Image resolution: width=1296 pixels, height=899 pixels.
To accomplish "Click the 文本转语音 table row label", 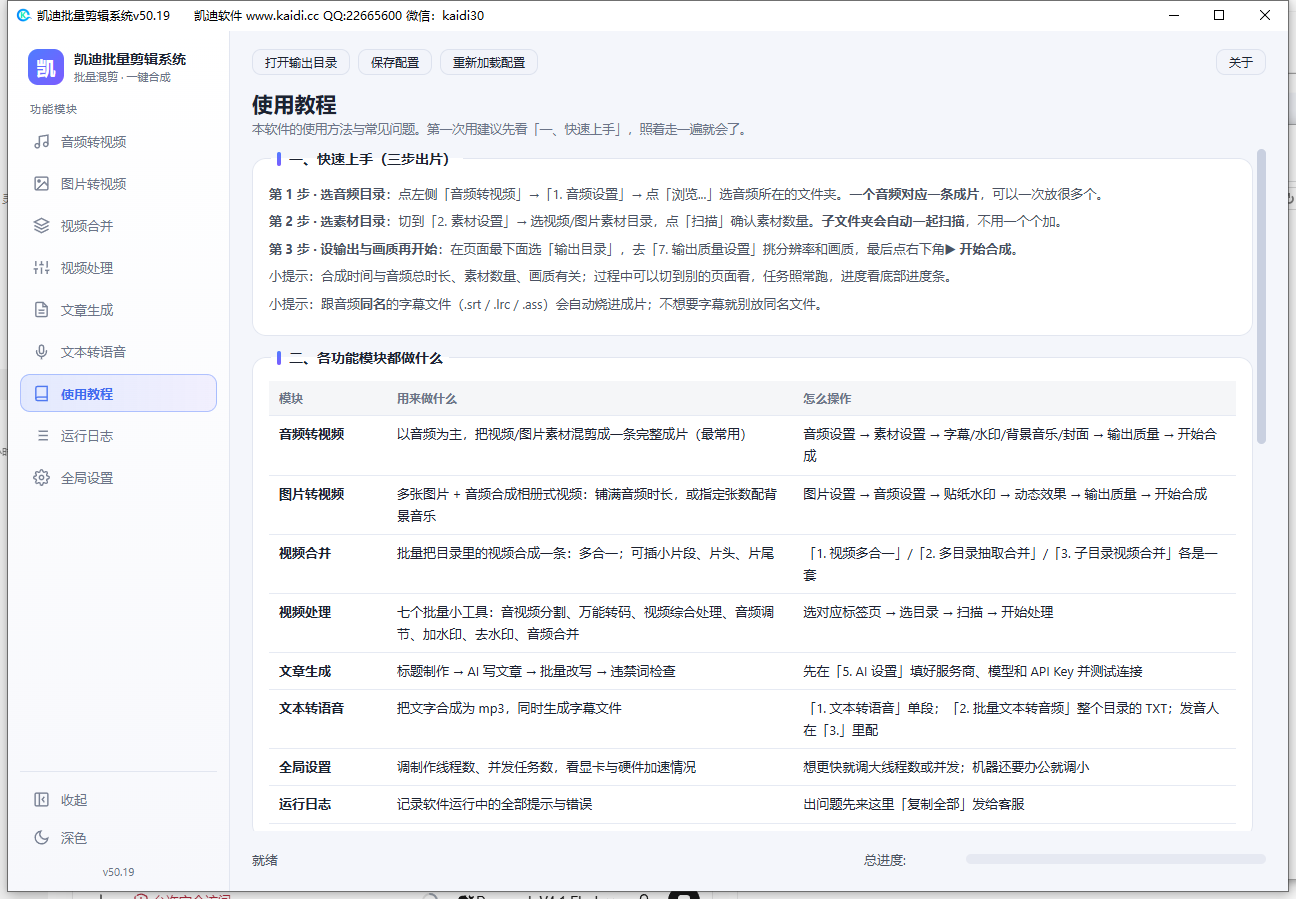I will pos(311,708).
